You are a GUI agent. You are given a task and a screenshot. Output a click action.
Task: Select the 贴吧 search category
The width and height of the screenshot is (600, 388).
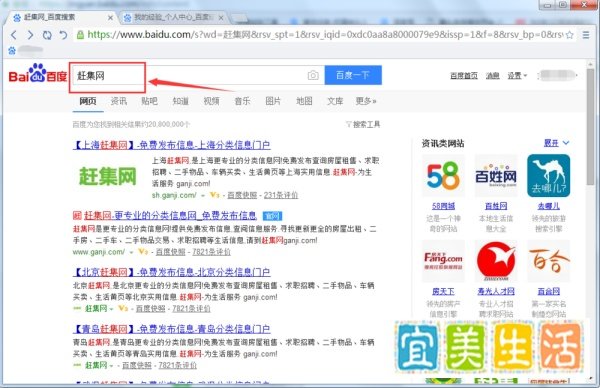(x=149, y=101)
